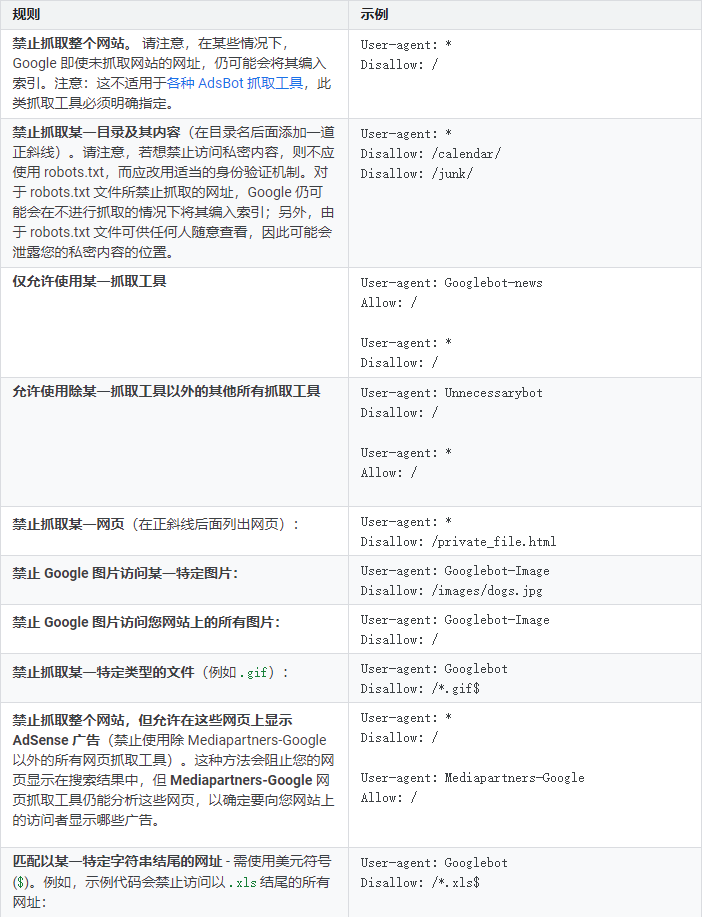This screenshot has width=702, height=917.
Task: Click the bold Mediapartners-Google in the description
Action: [241, 780]
